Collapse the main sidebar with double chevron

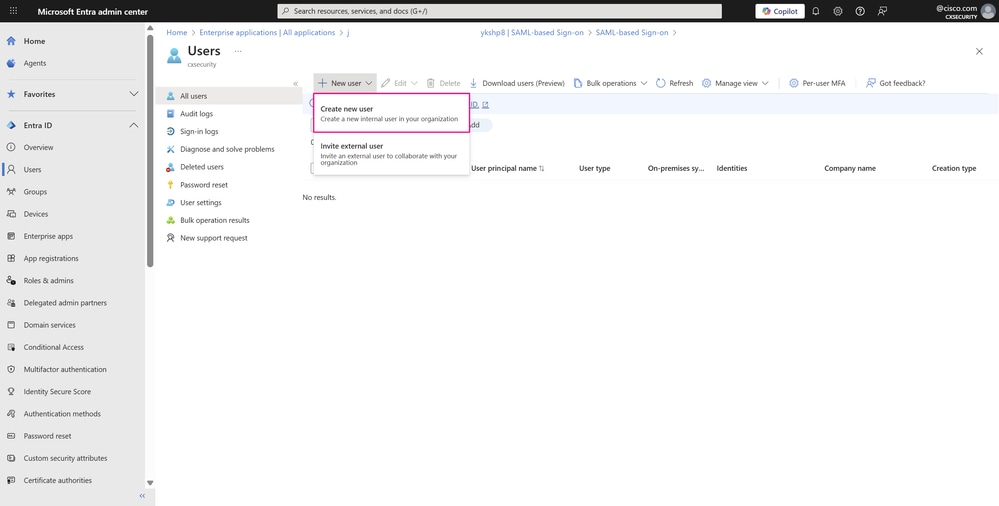point(142,496)
